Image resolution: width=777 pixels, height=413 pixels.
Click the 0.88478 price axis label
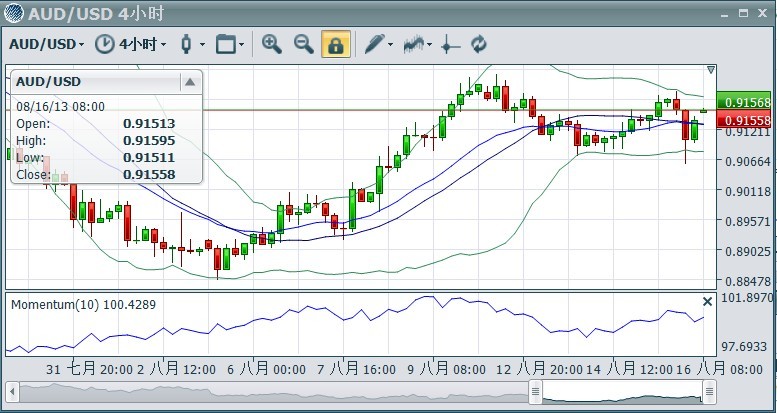(748, 282)
